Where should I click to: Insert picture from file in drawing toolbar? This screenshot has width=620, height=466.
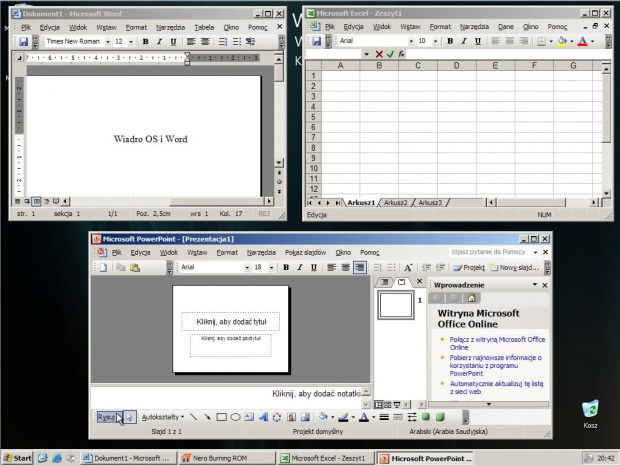pos(305,417)
